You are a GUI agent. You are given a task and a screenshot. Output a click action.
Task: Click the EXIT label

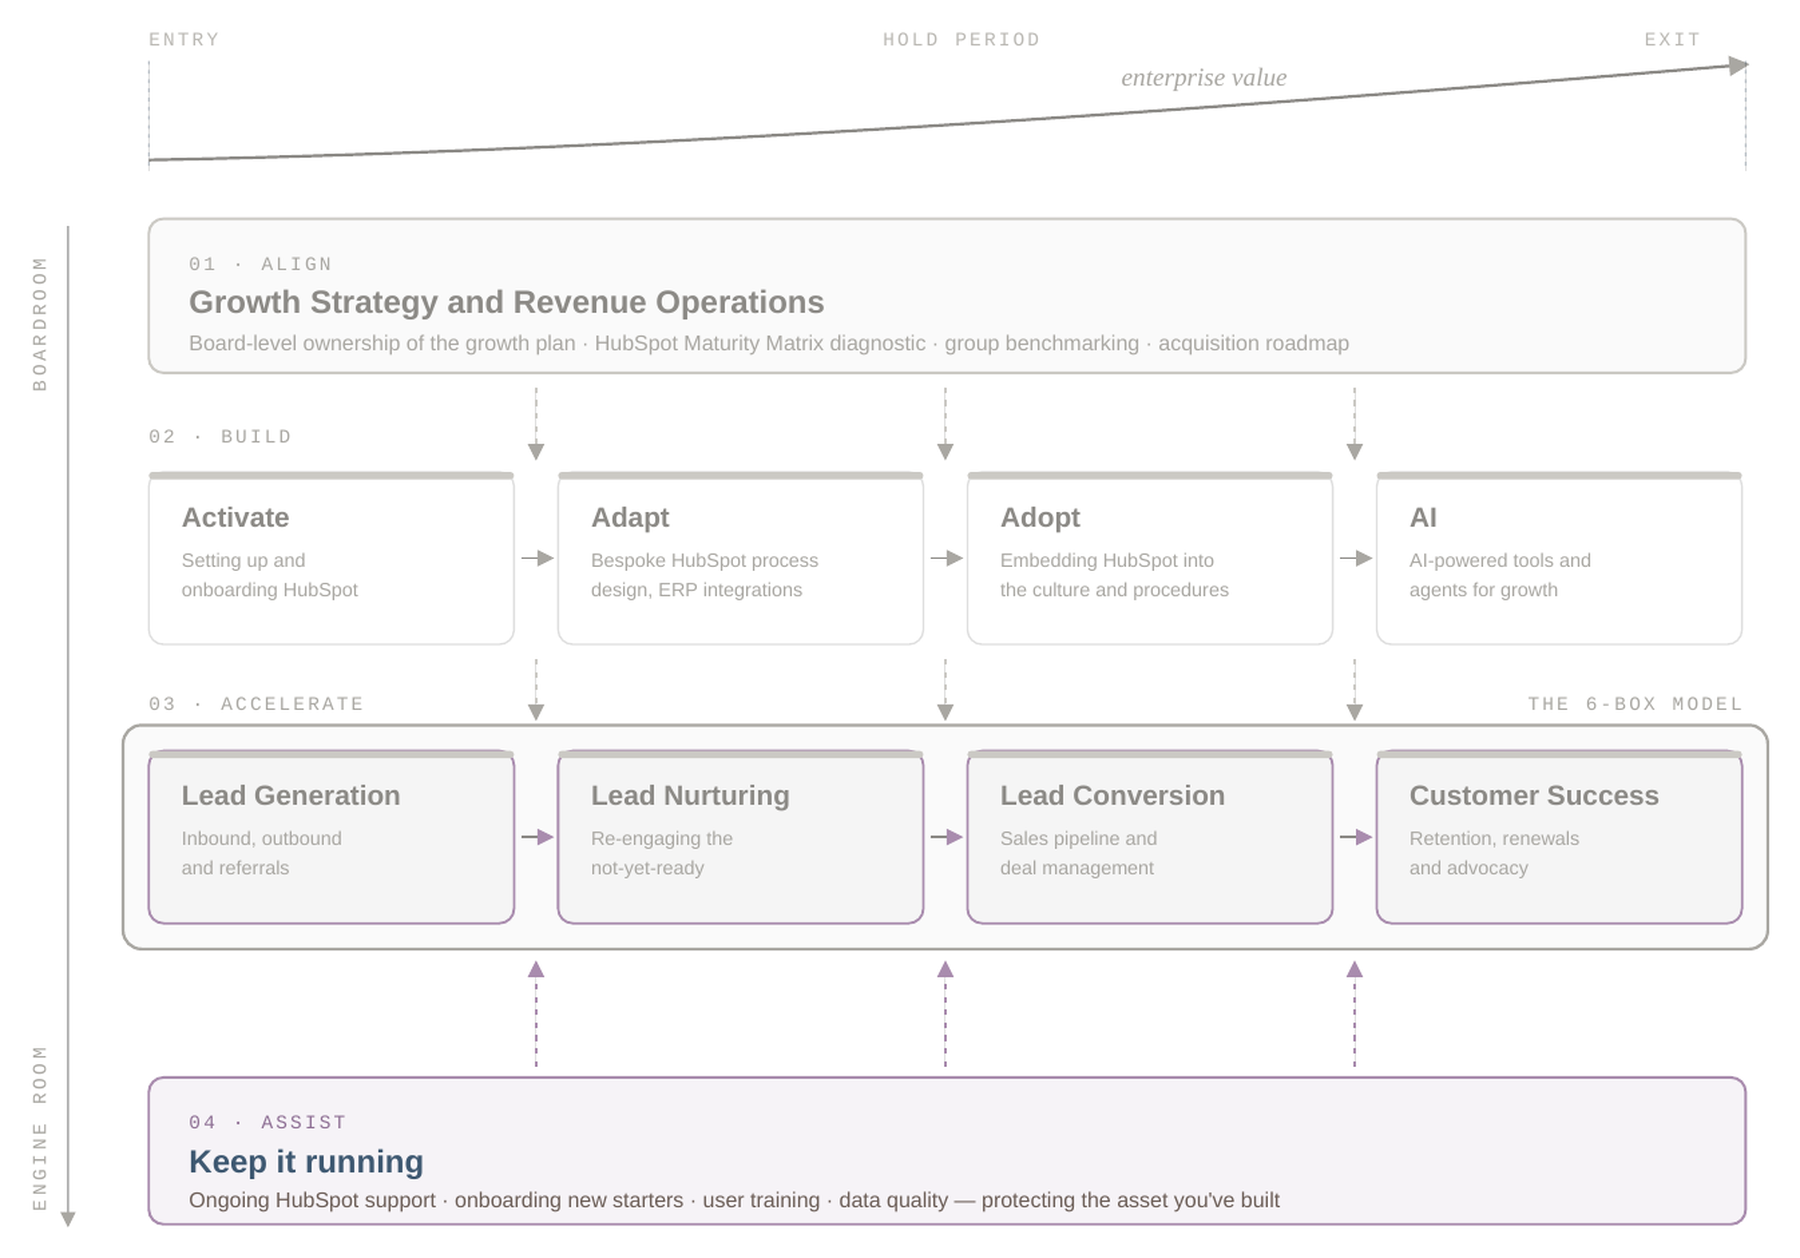pyautogui.click(x=1673, y=40)
